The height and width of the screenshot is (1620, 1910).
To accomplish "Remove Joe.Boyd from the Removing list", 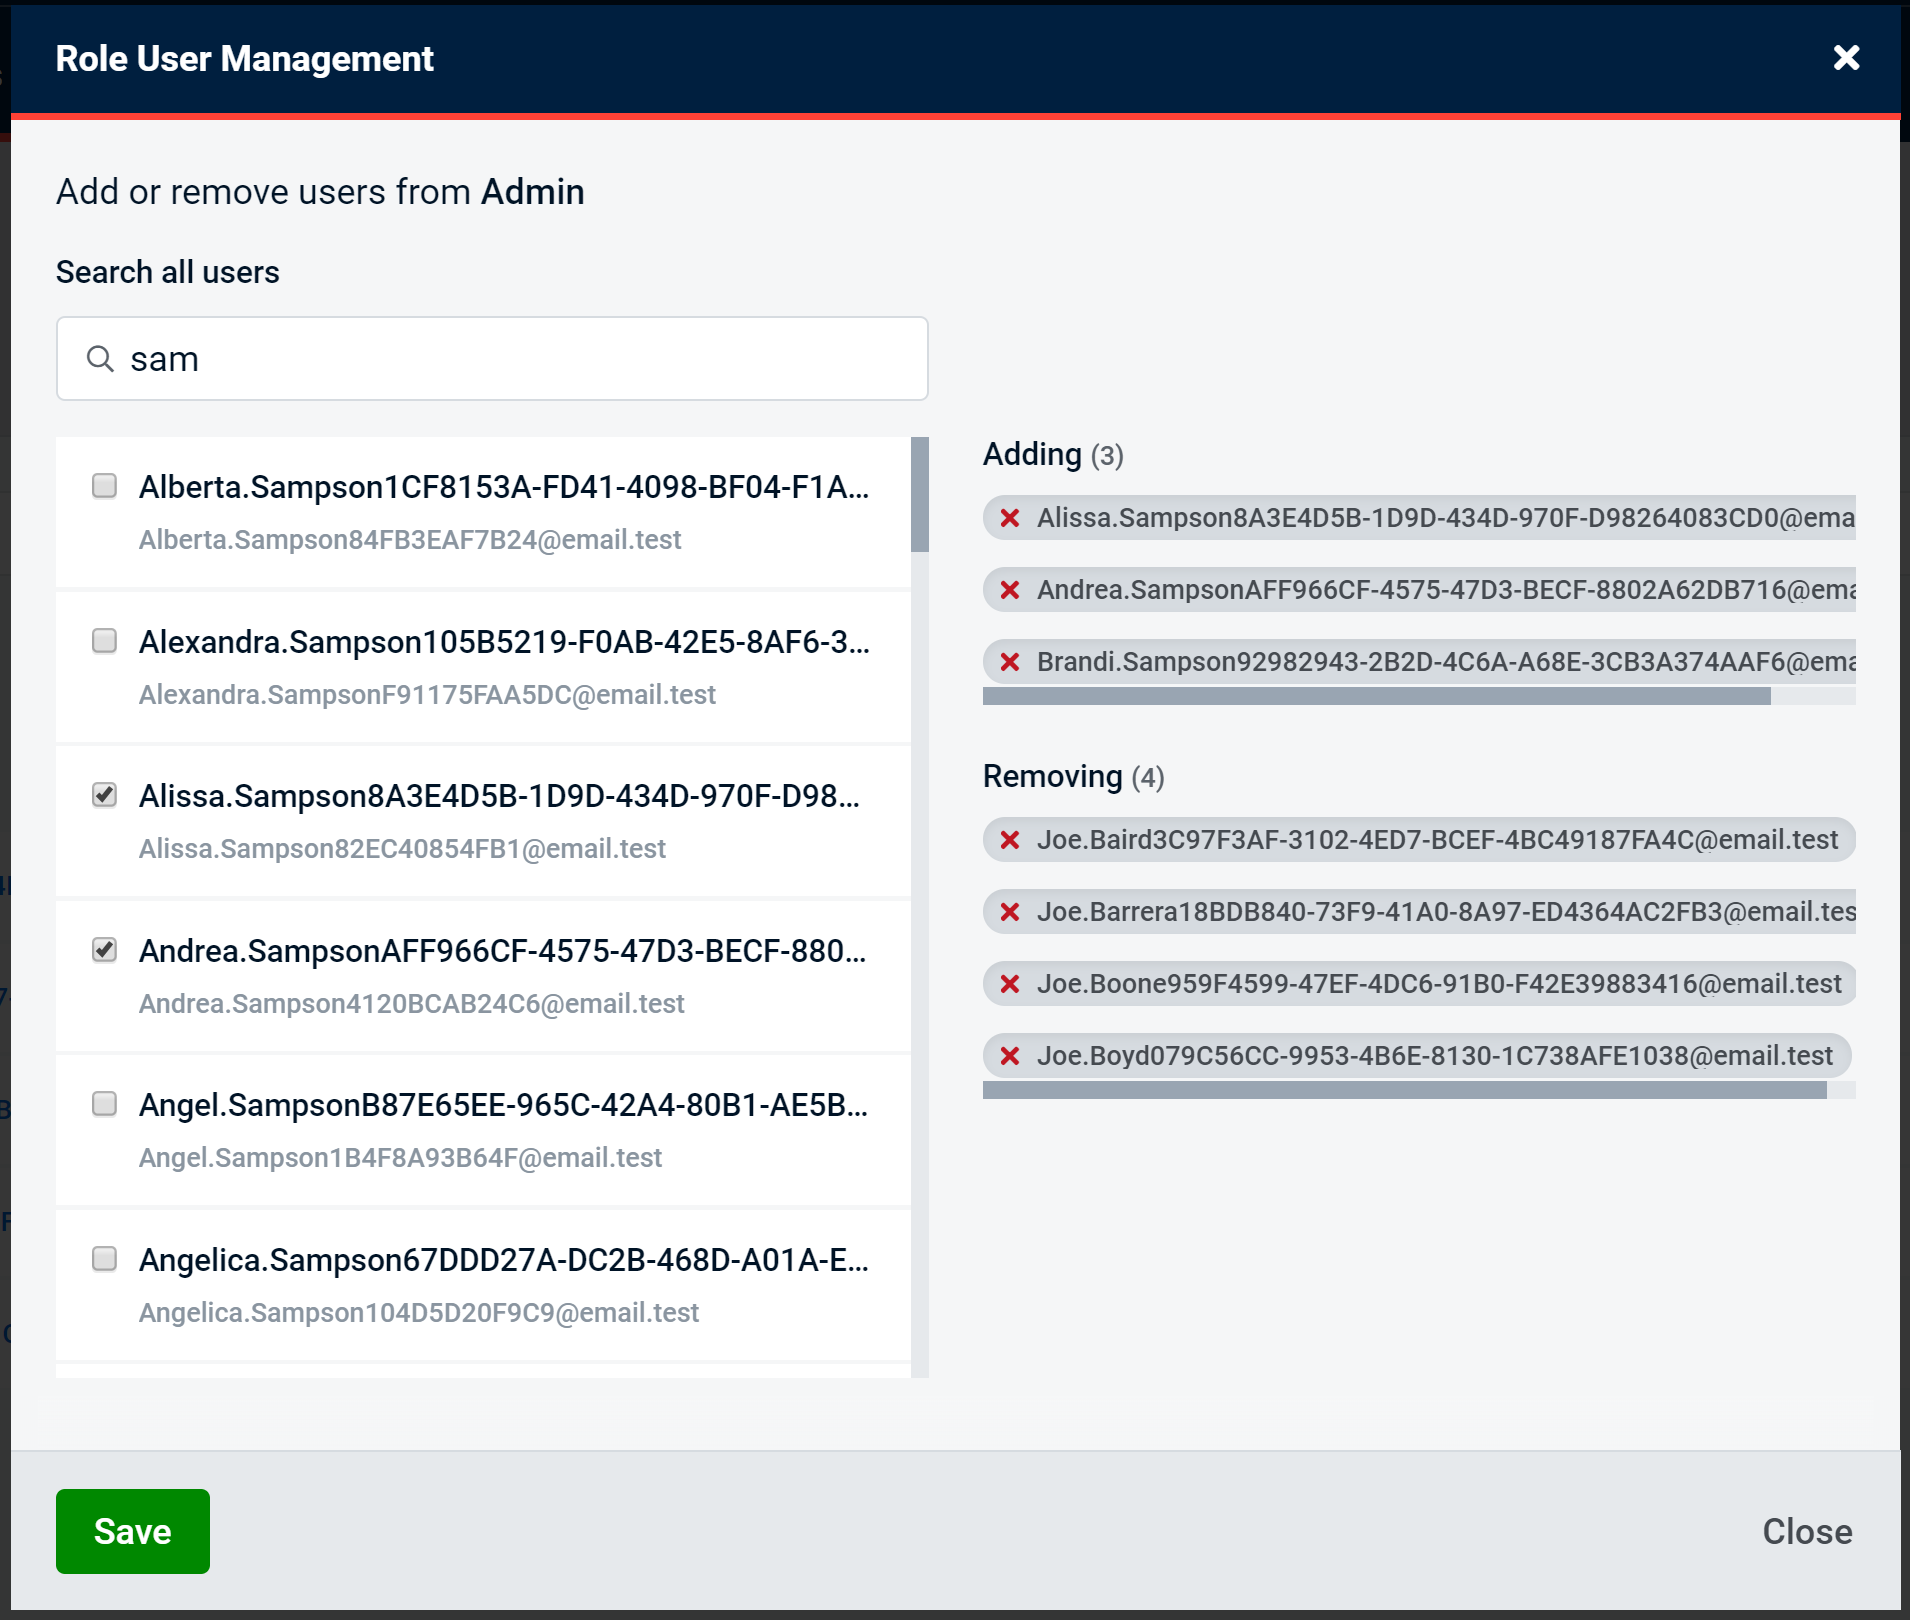I will tap(1008, 1056).
